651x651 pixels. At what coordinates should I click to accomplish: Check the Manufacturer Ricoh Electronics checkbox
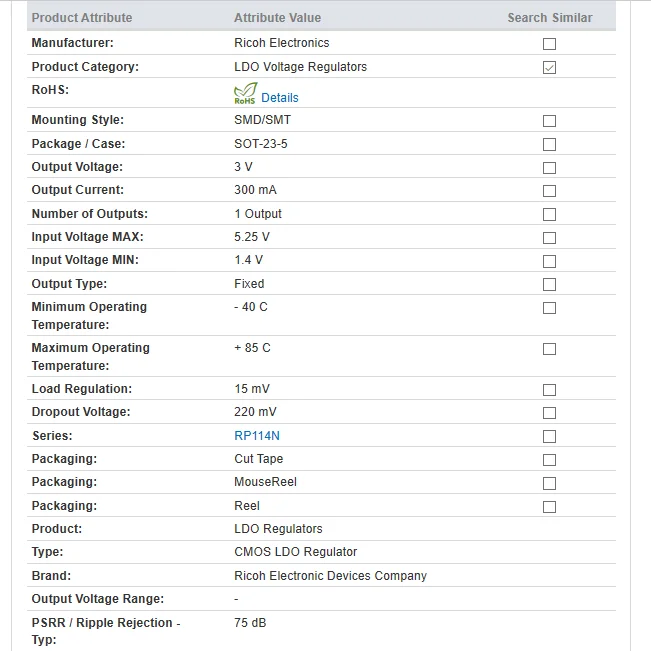[x=549, y=44]
